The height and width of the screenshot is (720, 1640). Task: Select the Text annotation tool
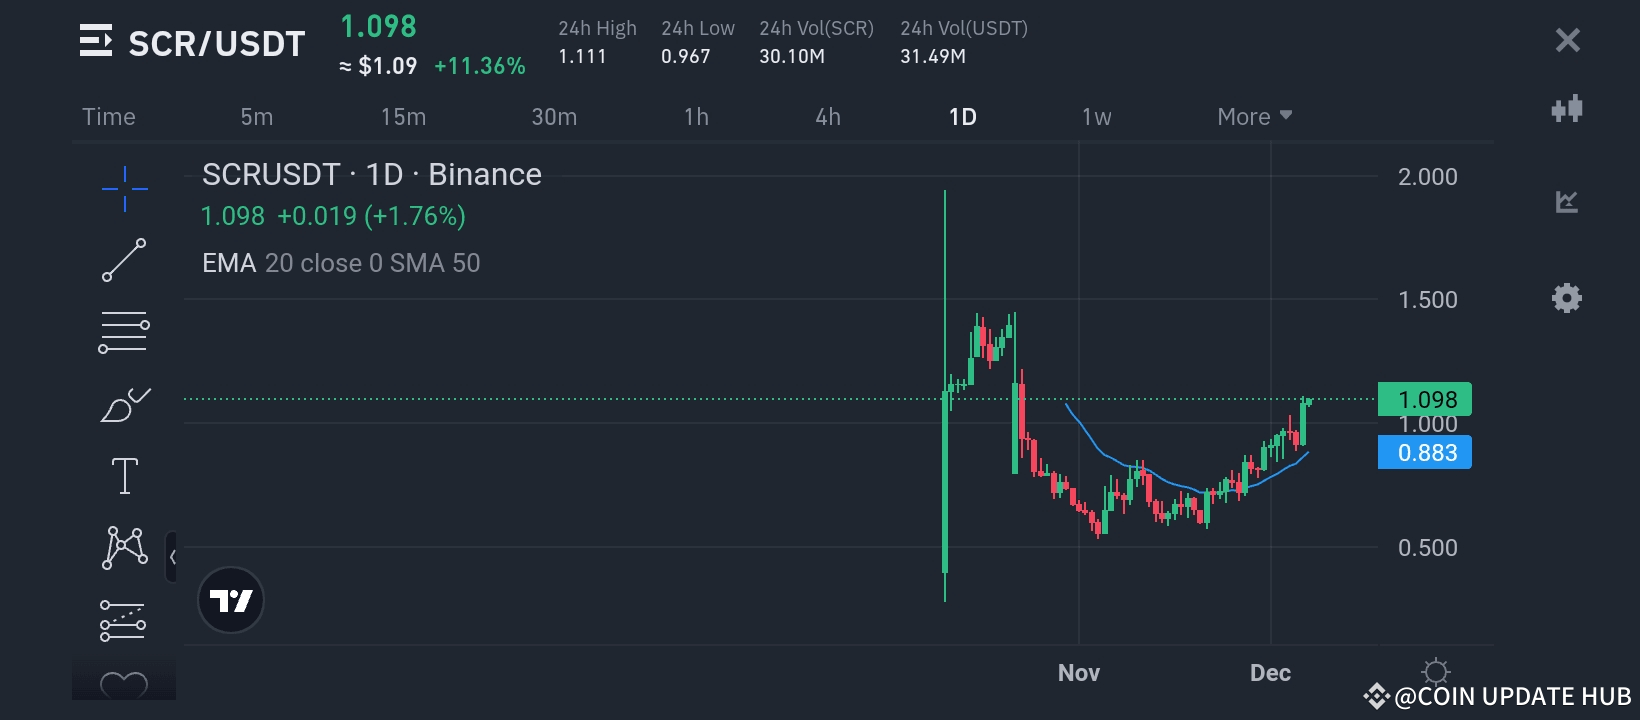pyautogui.click(x=125, y=476)
